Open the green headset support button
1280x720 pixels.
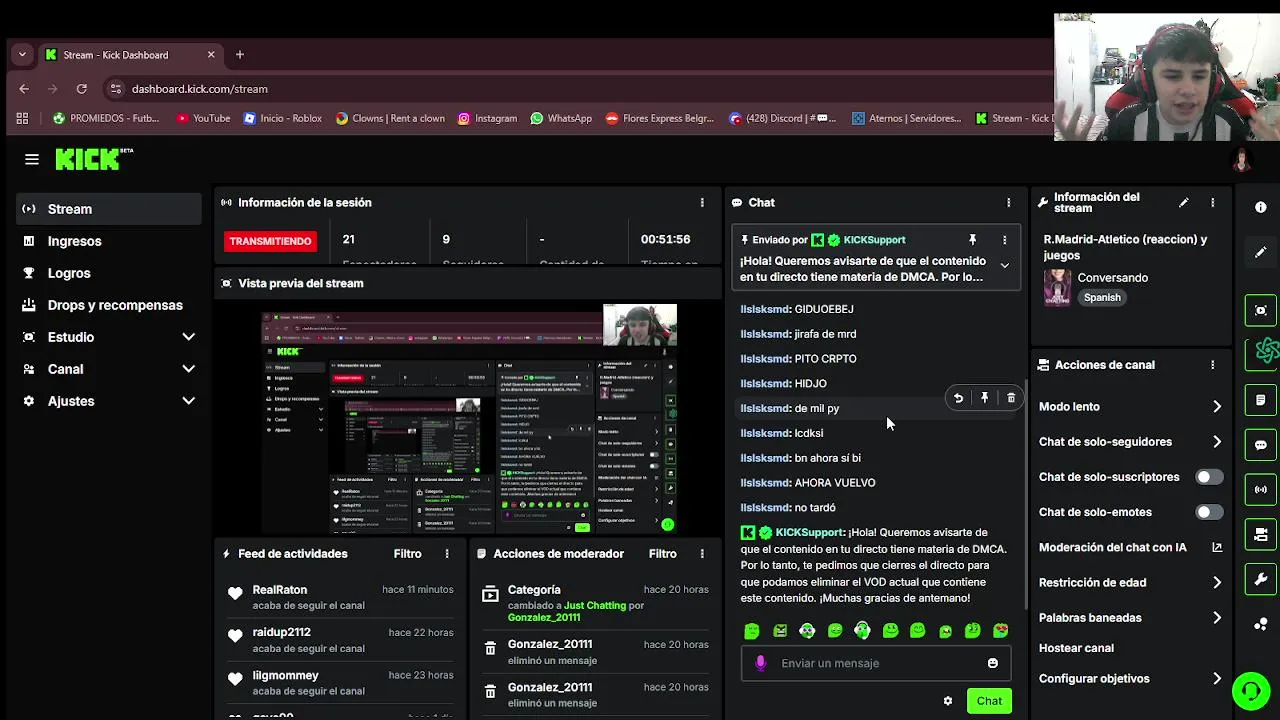coord(1250,690)
